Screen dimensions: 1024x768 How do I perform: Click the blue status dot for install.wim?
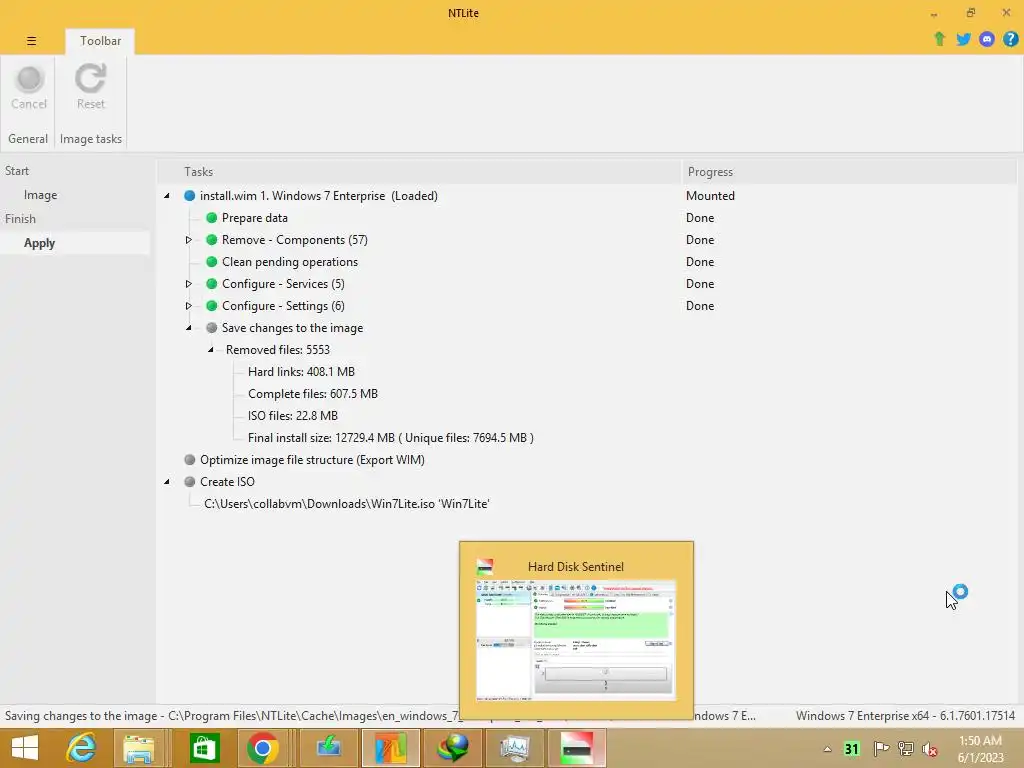tap(189, 195)
